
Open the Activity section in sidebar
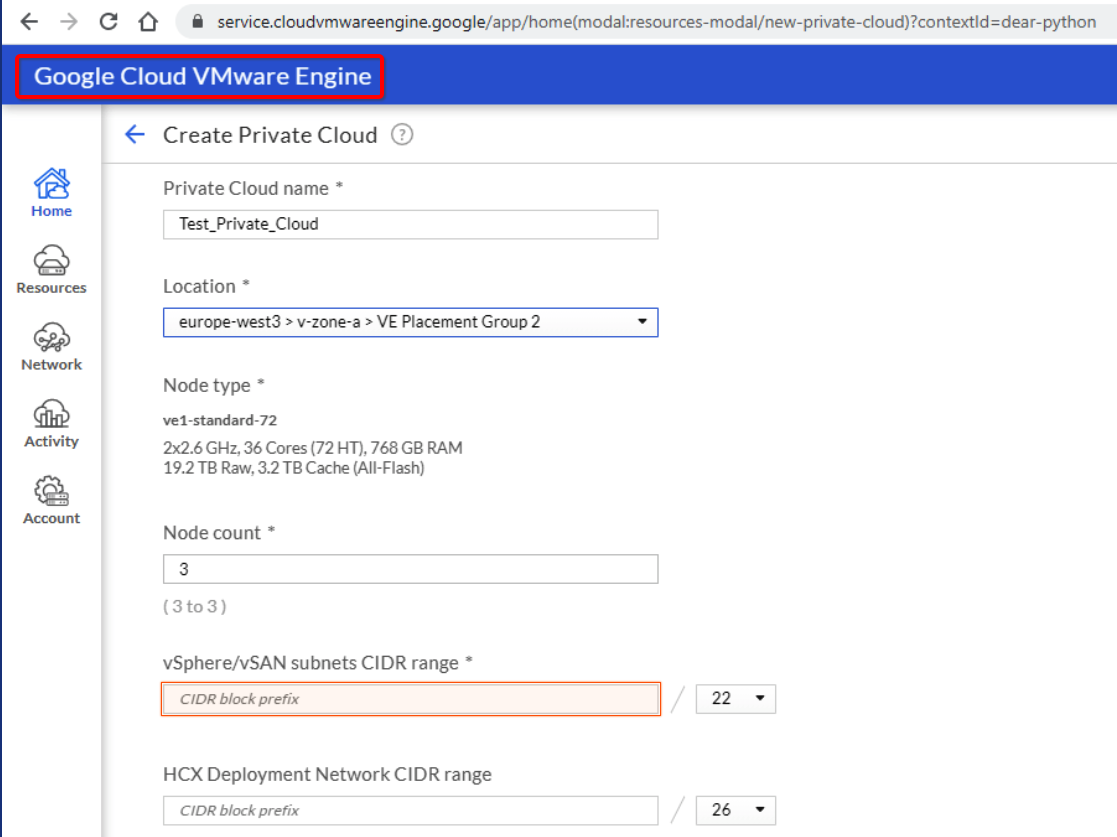[x=51, y=423]
